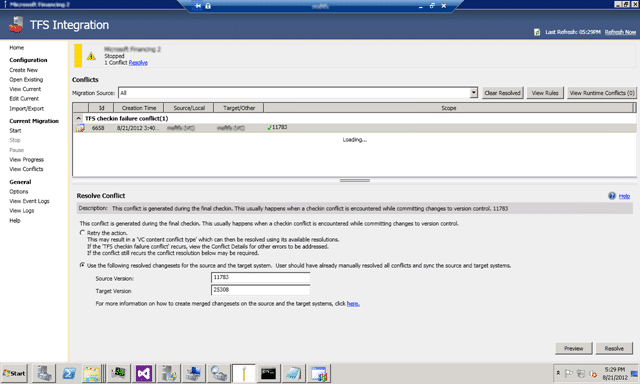Viewport: 640px width, 384px height.
Task: Open Create New configuration
Action: 24,70
